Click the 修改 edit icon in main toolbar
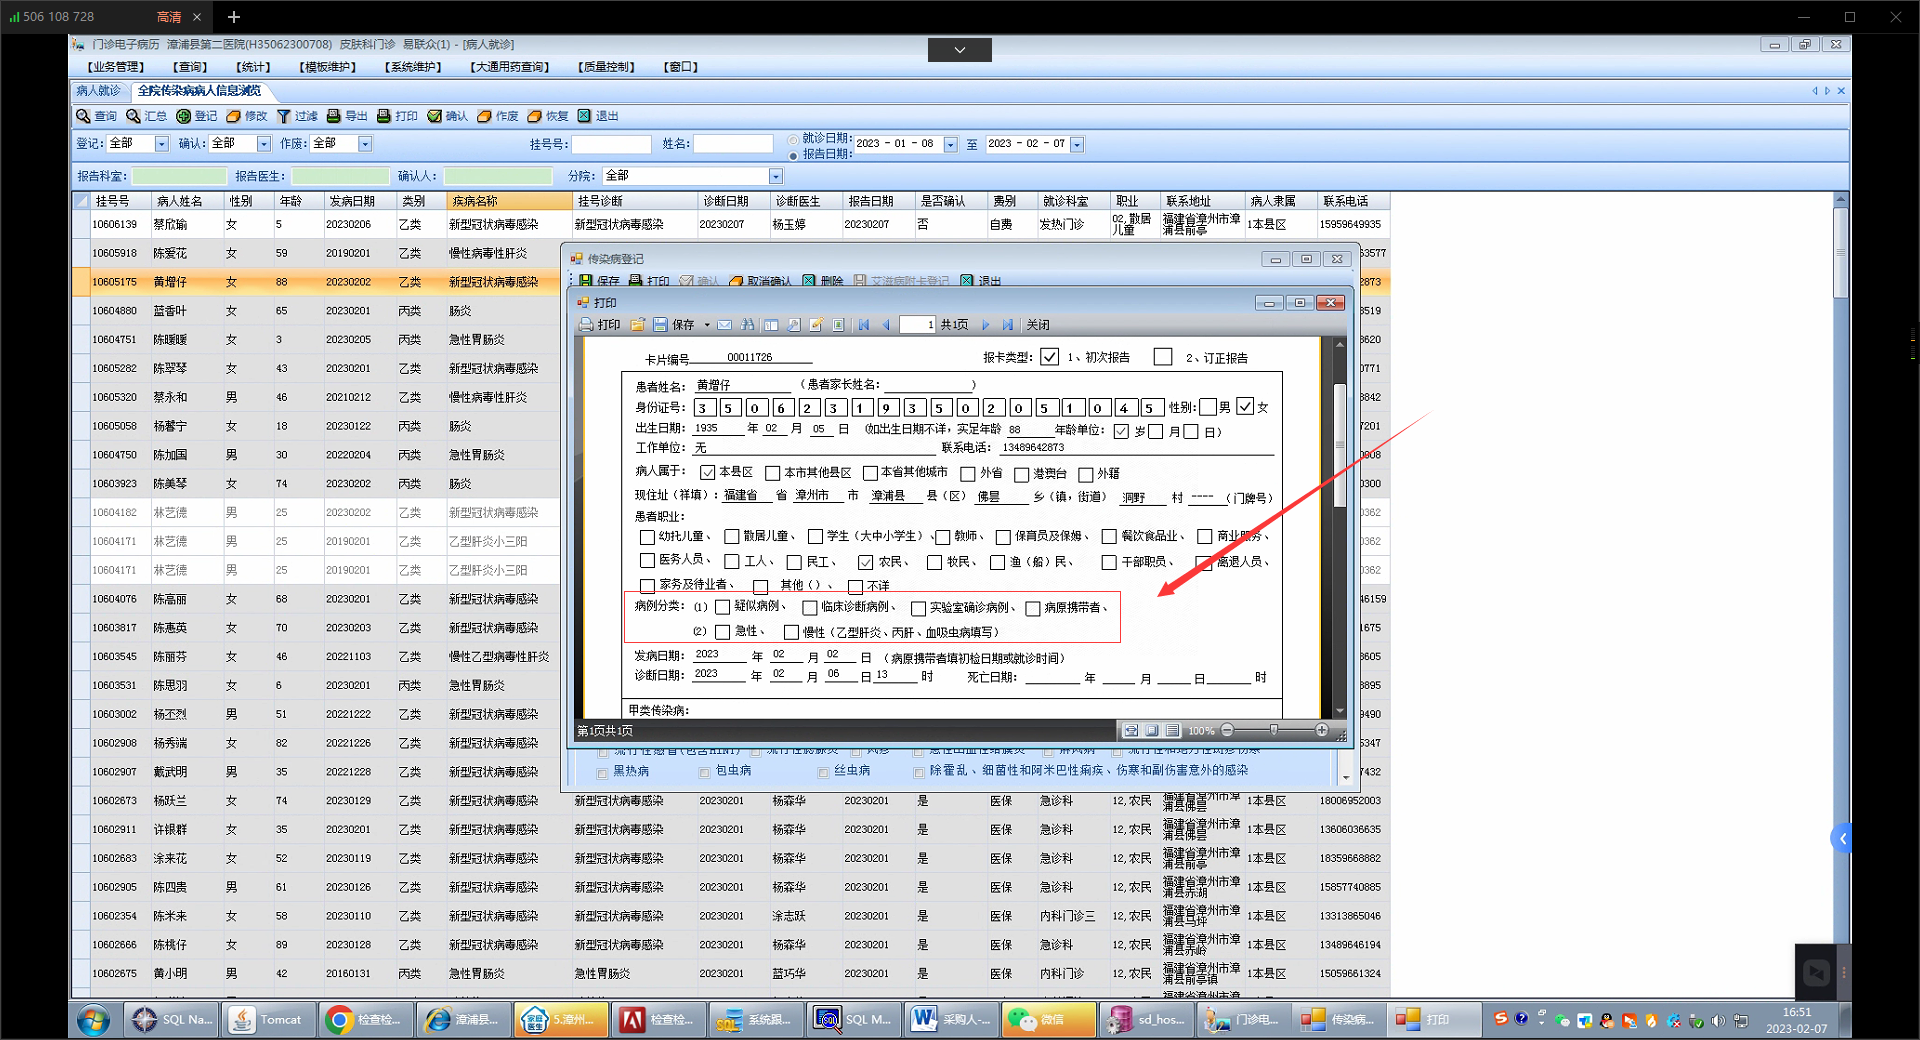This screenshot has width=1920, height=1040. point(233,116)
